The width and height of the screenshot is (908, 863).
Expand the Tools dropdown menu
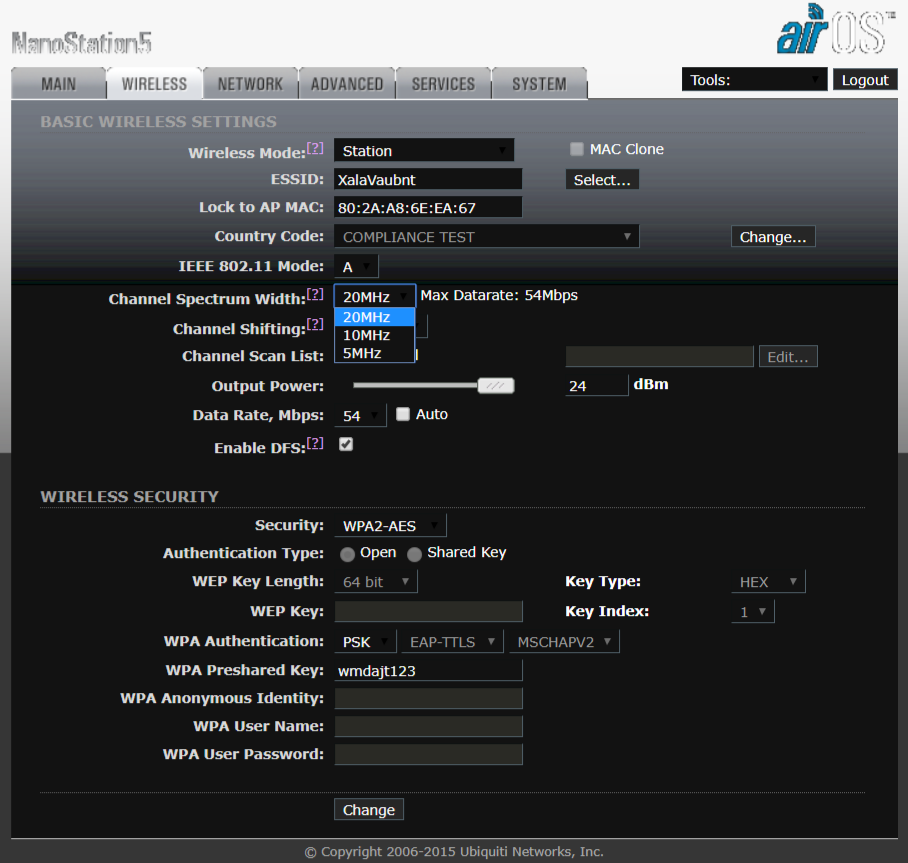pyautogui.click(x=754, y=80)
